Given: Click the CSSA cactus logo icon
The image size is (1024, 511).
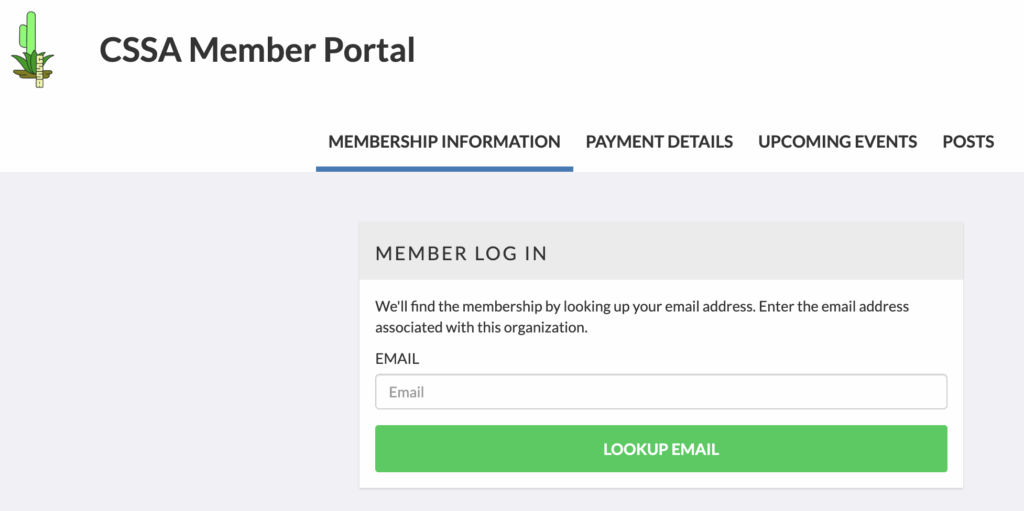Looking at the screenshot, I should pyautogui.click(x=32, y=50).
